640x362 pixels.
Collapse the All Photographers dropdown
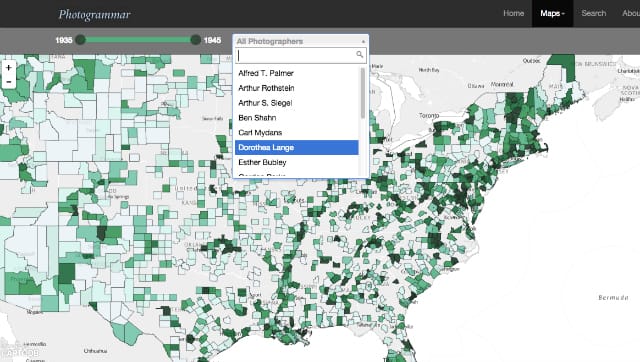click(301, 41)
